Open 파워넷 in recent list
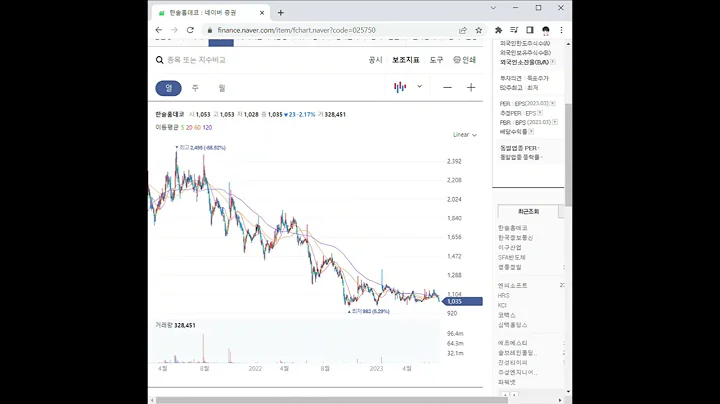The image size is (720, 404). coord(506,382)
